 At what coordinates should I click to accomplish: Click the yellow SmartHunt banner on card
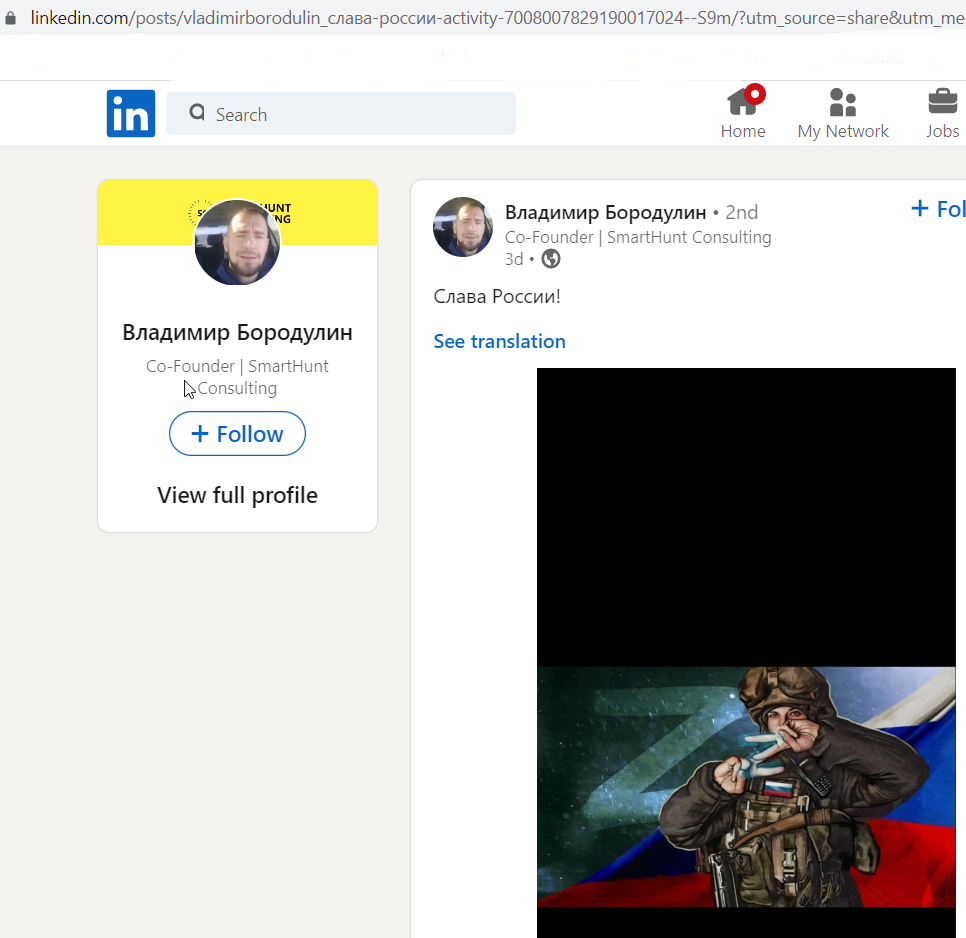tap(237, 213)
